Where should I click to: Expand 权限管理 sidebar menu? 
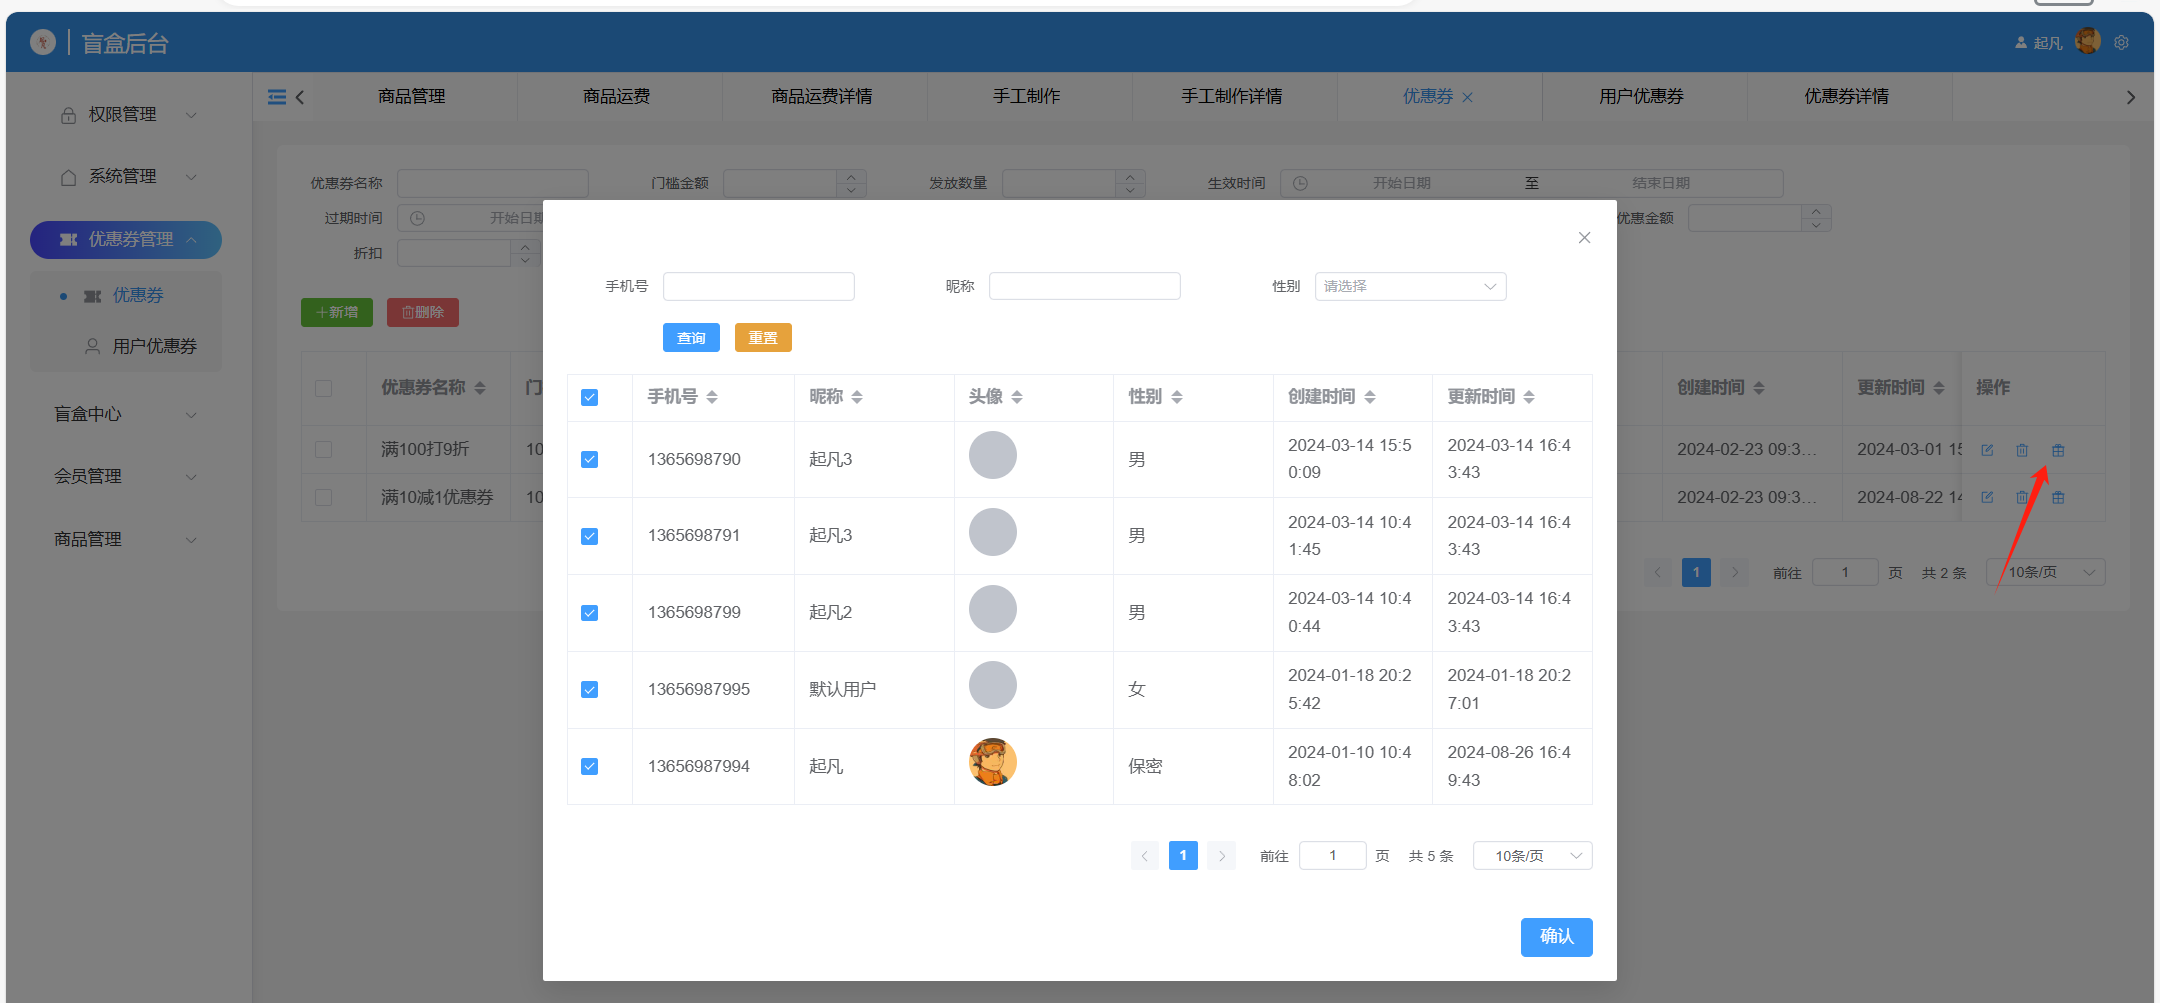(127, 115)
